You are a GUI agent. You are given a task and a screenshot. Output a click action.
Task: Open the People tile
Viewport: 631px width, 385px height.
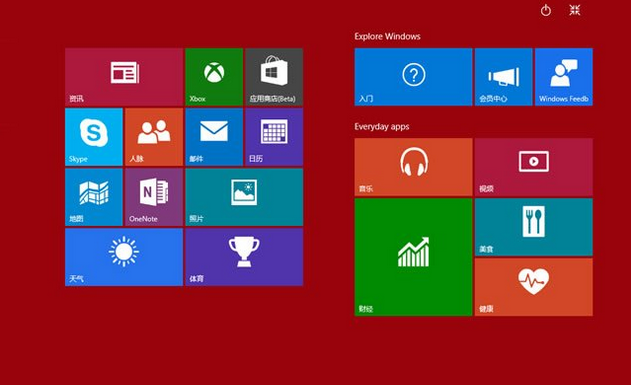154,137
